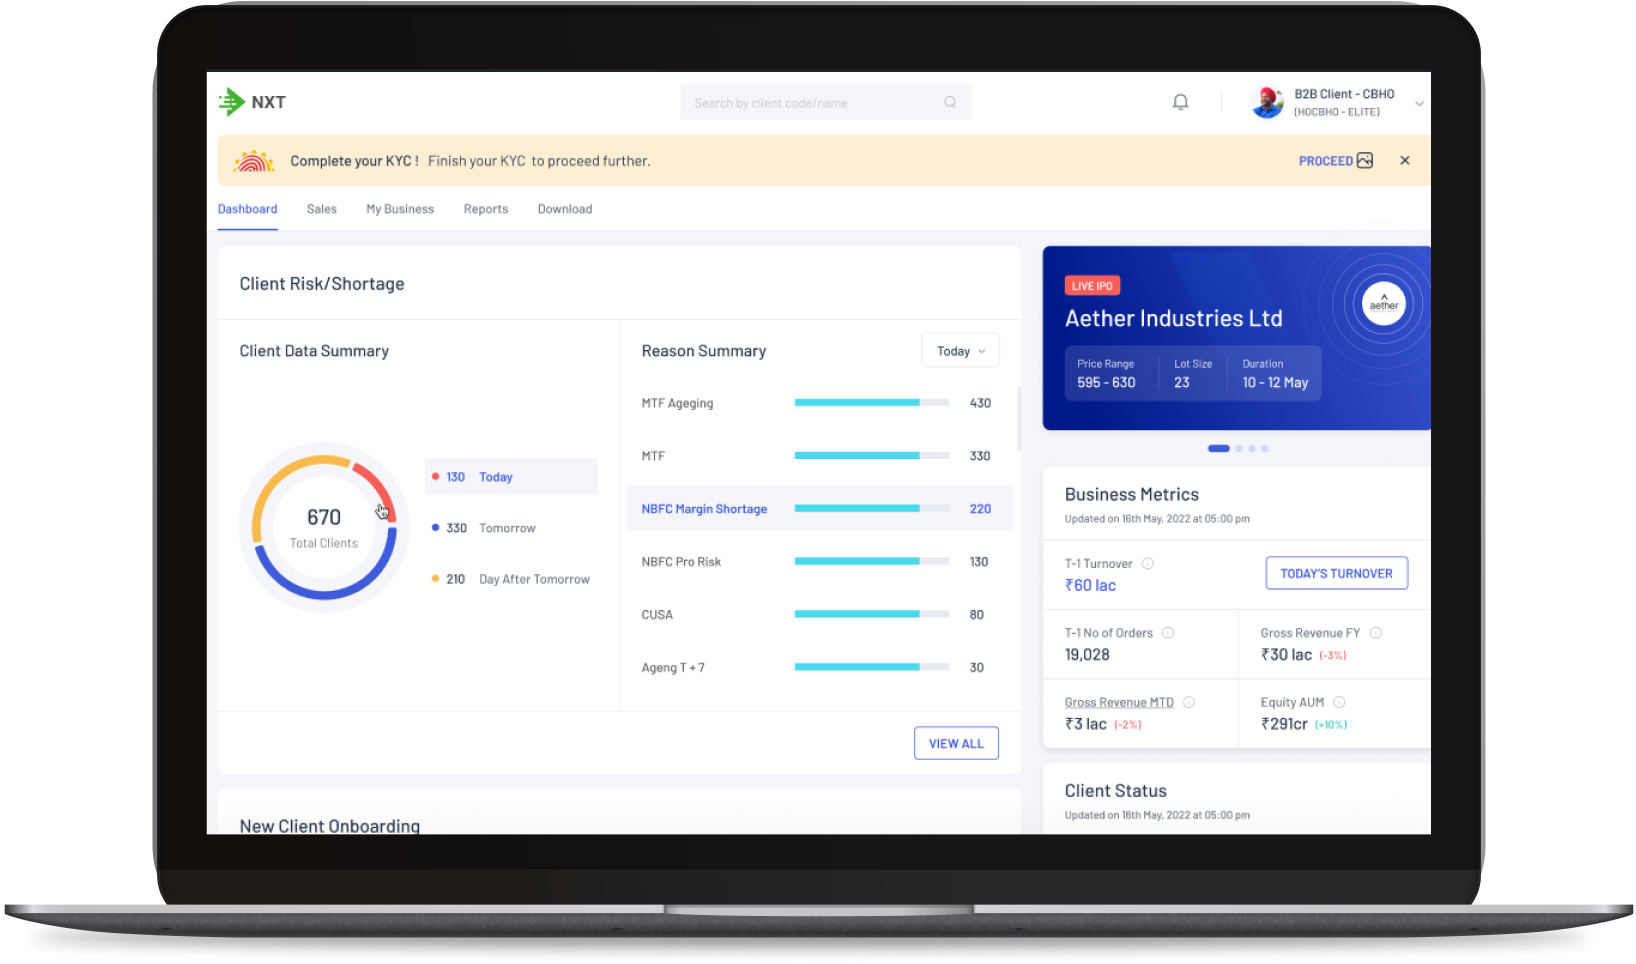Click the TODAY'S TURNOVER button
The image size is (1636, 964).
point(1336,573)
